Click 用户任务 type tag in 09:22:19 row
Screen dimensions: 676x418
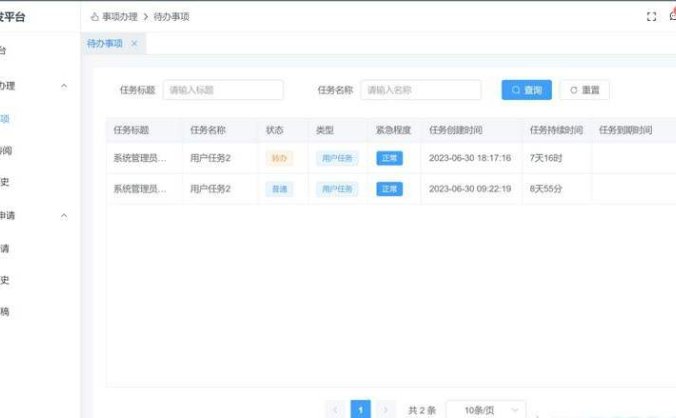(337, 189)
